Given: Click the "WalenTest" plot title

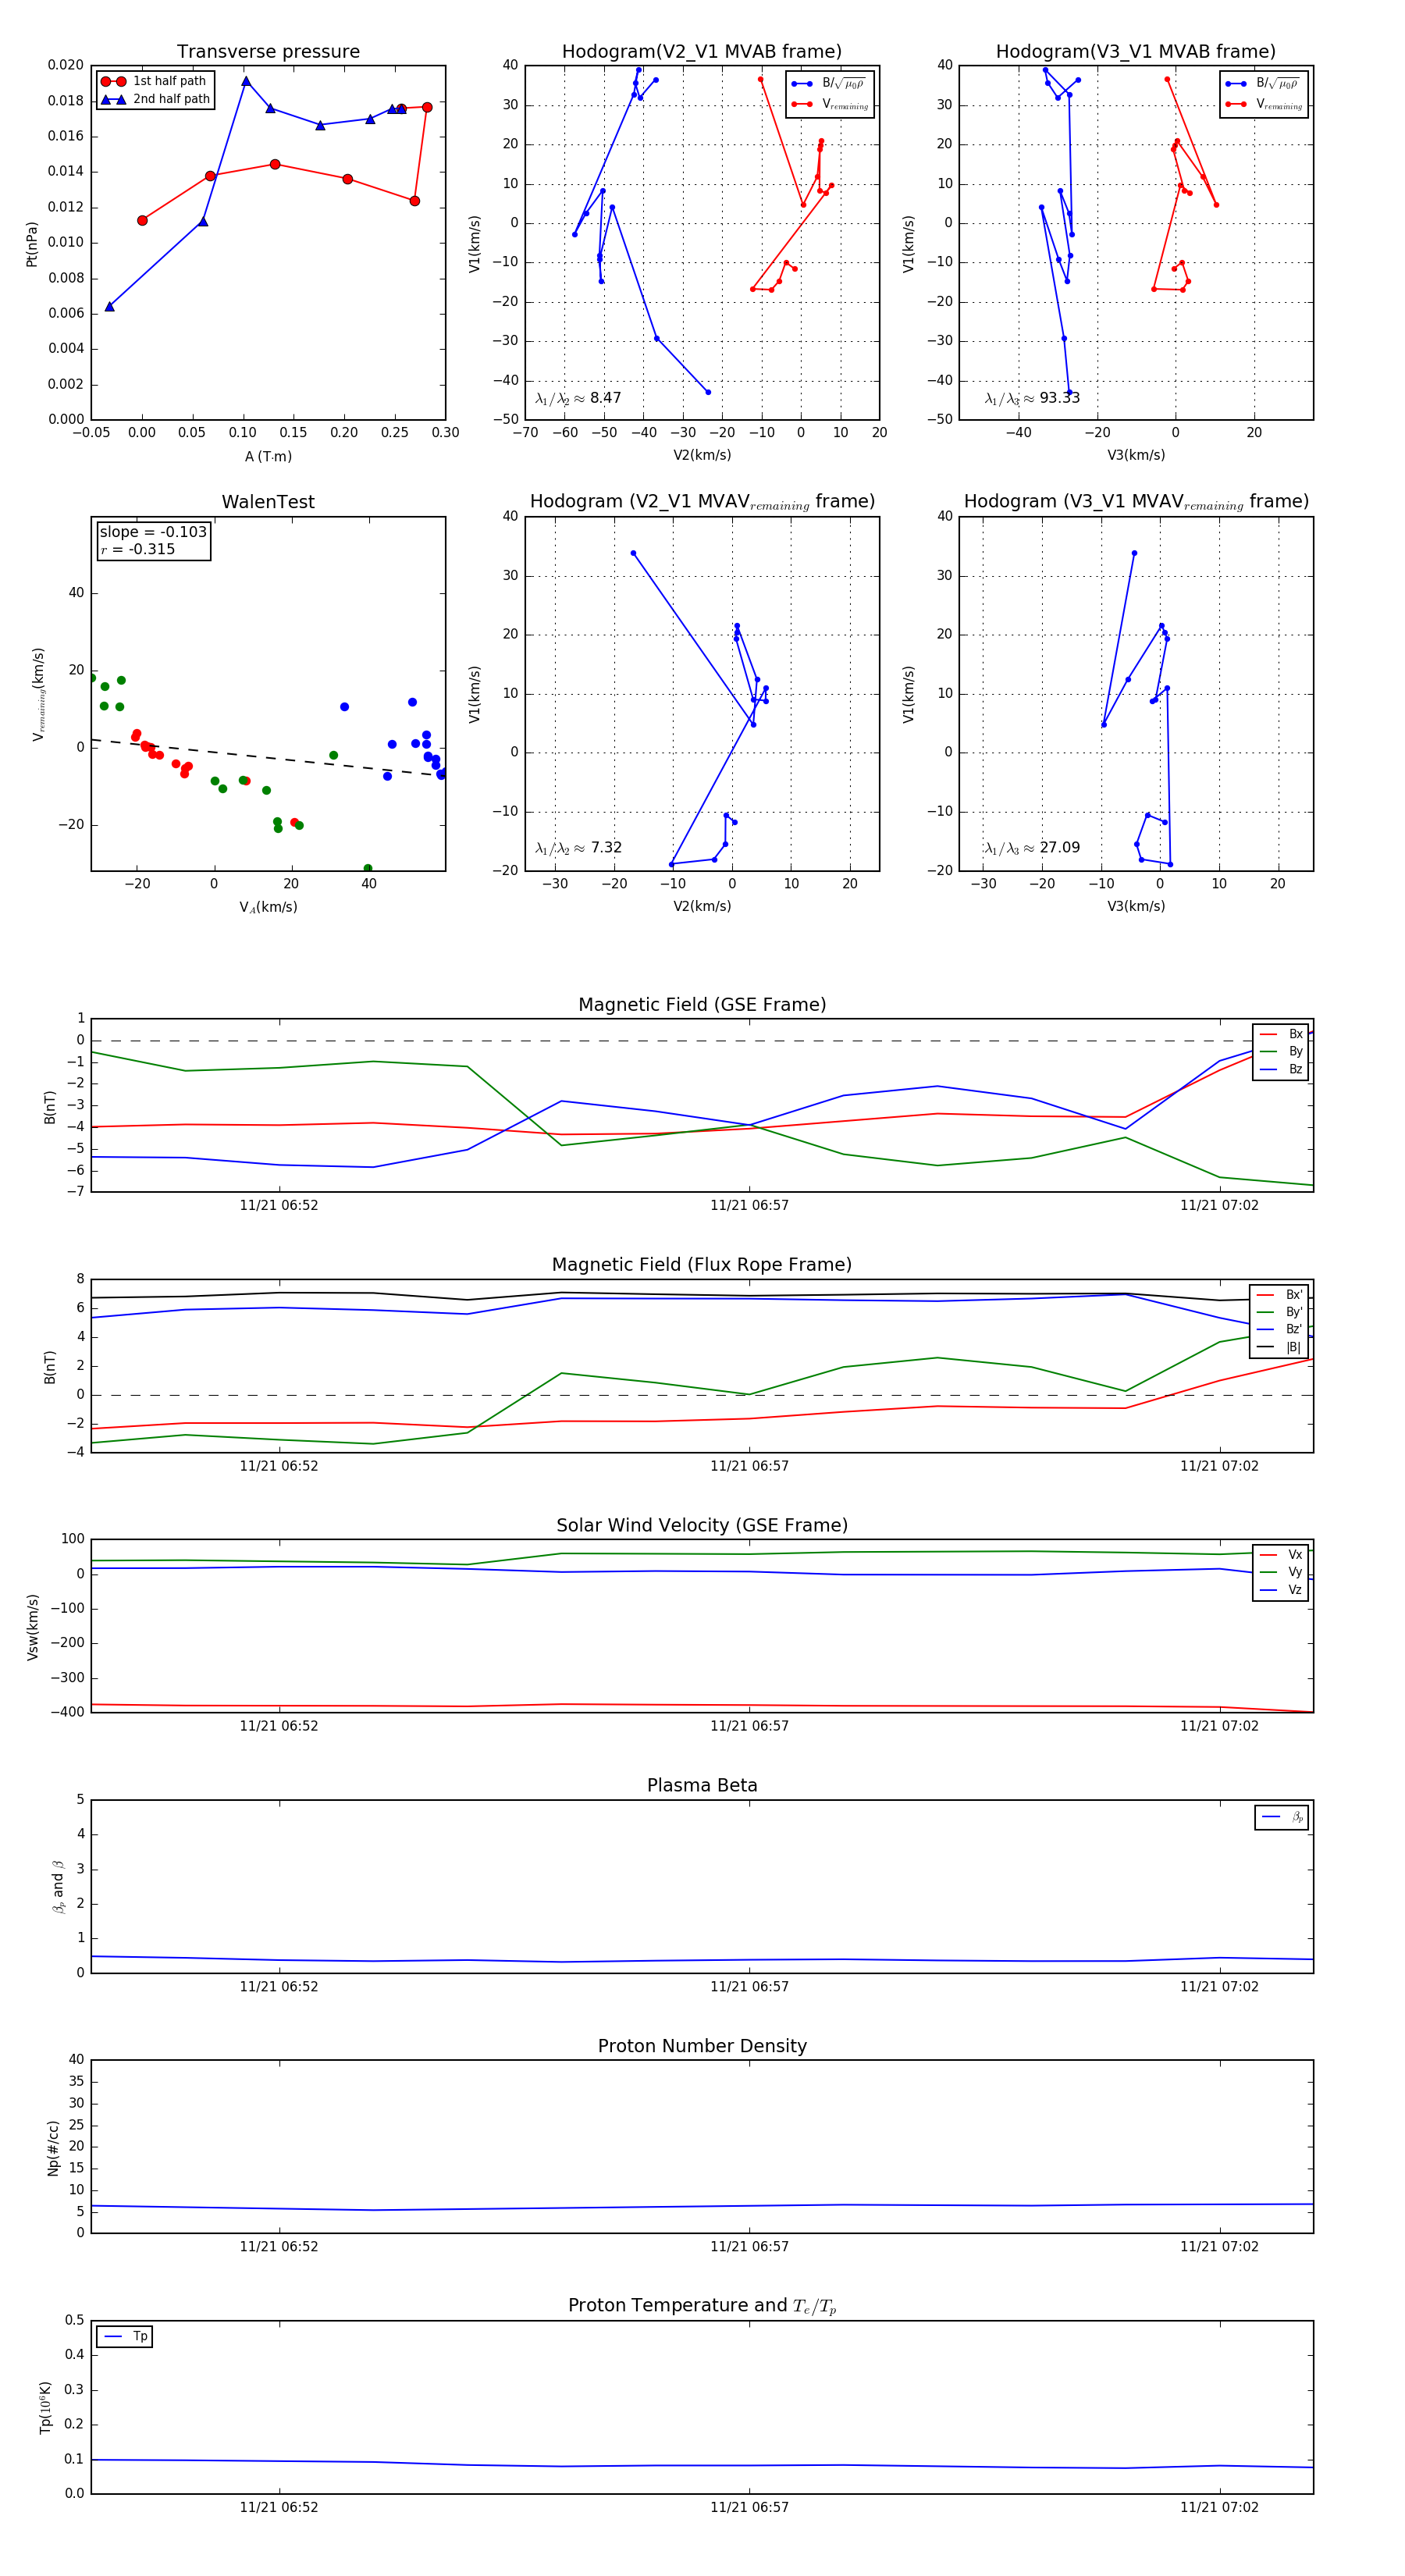Looking at the screenshot, I should point(268,502).
